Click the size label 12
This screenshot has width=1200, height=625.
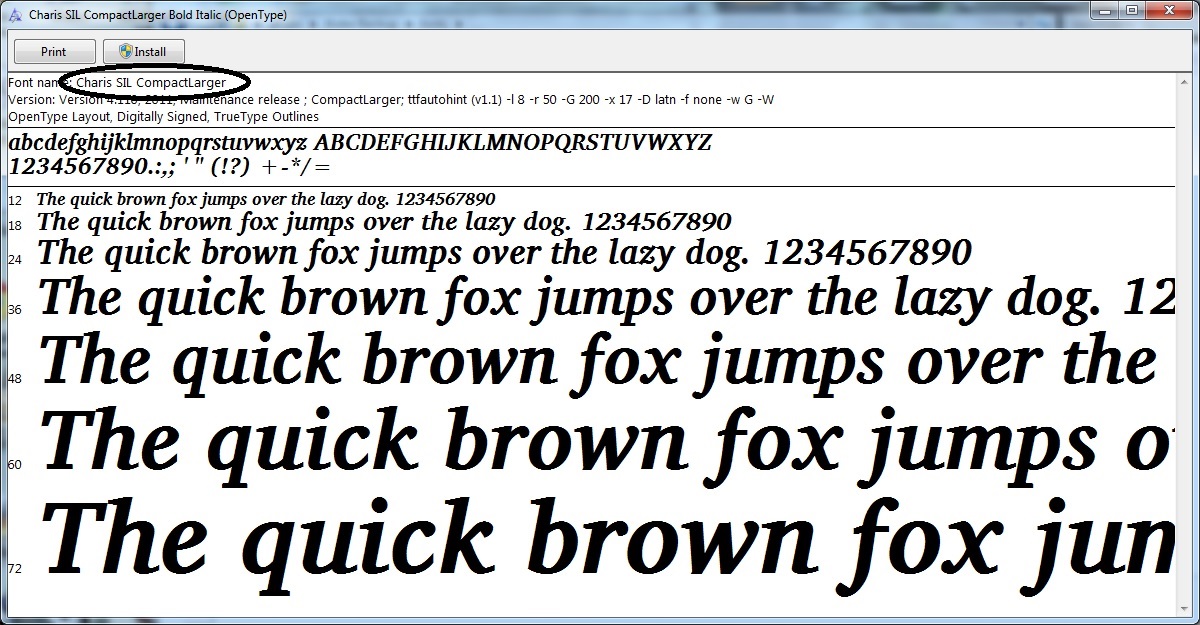15,201
